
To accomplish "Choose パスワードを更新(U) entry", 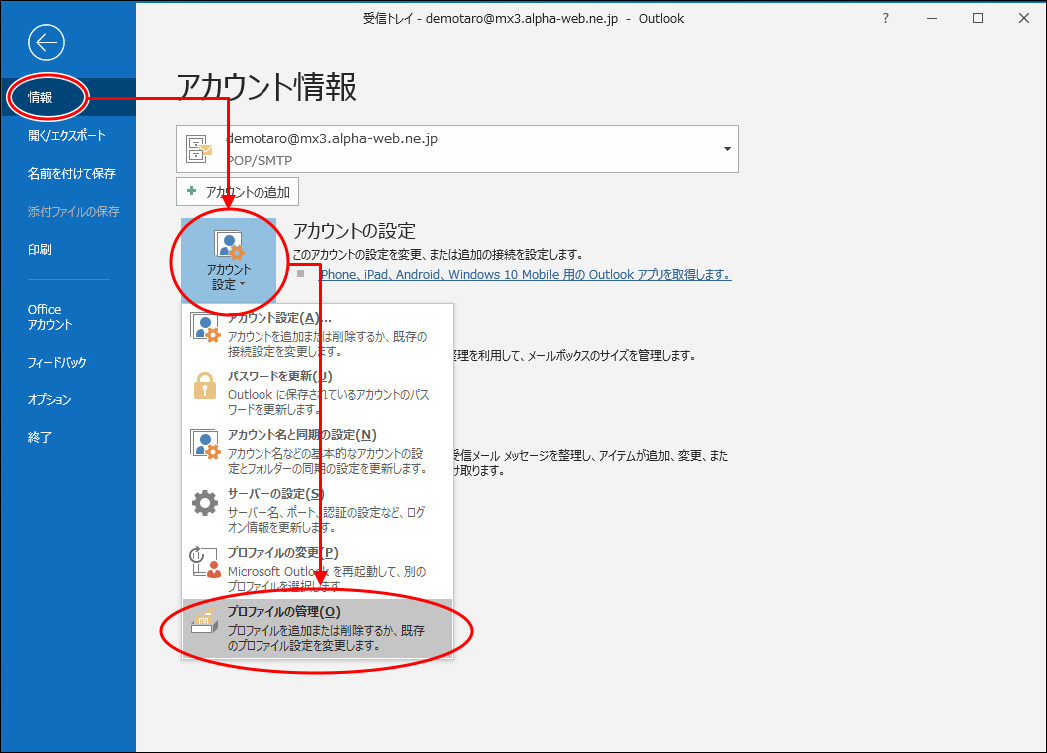I will coord(318,393).
